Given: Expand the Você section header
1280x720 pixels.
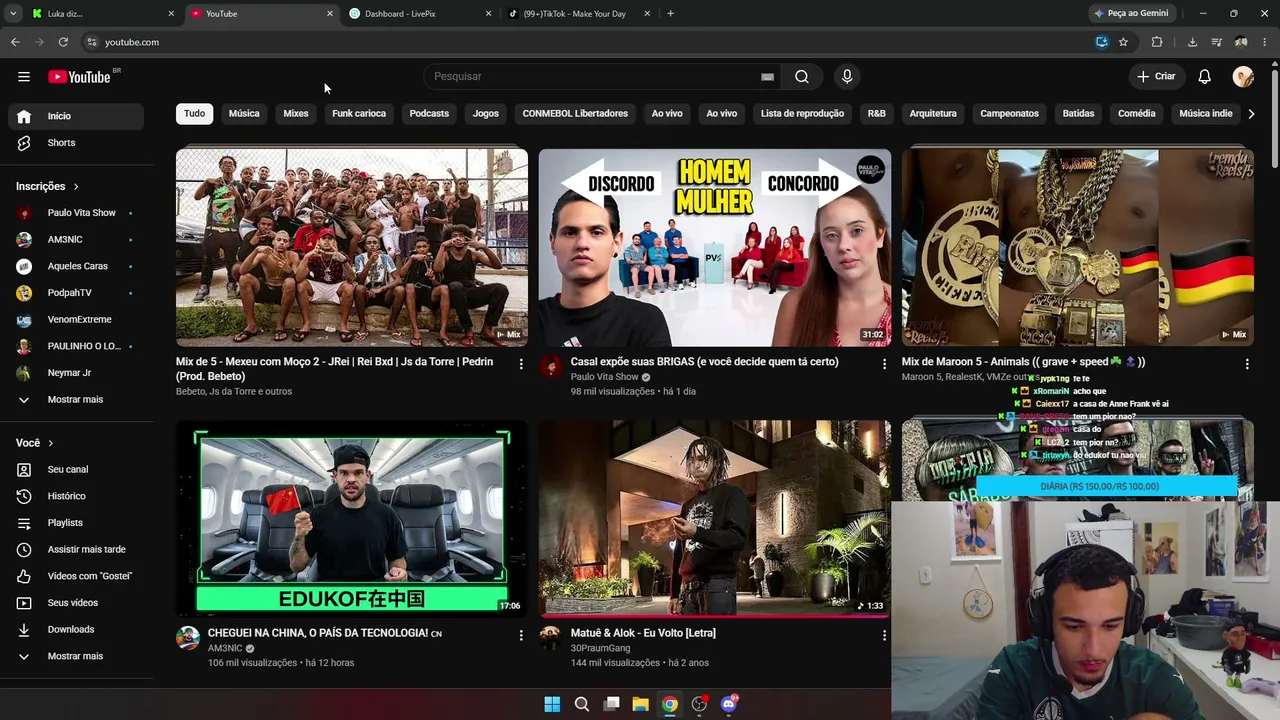Looking at the screenshot, I should coord(35,443).
